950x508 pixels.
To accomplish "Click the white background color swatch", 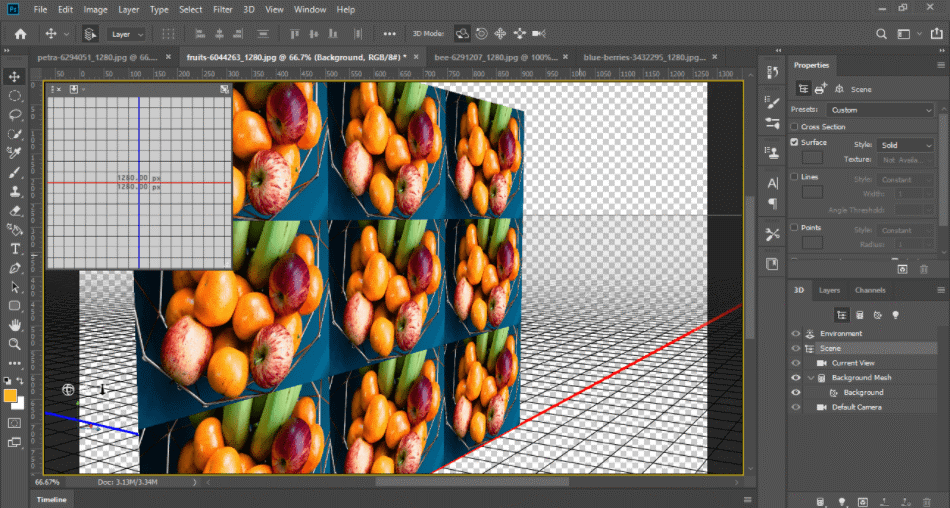I will pyautogui.click(x=21, y=404).
